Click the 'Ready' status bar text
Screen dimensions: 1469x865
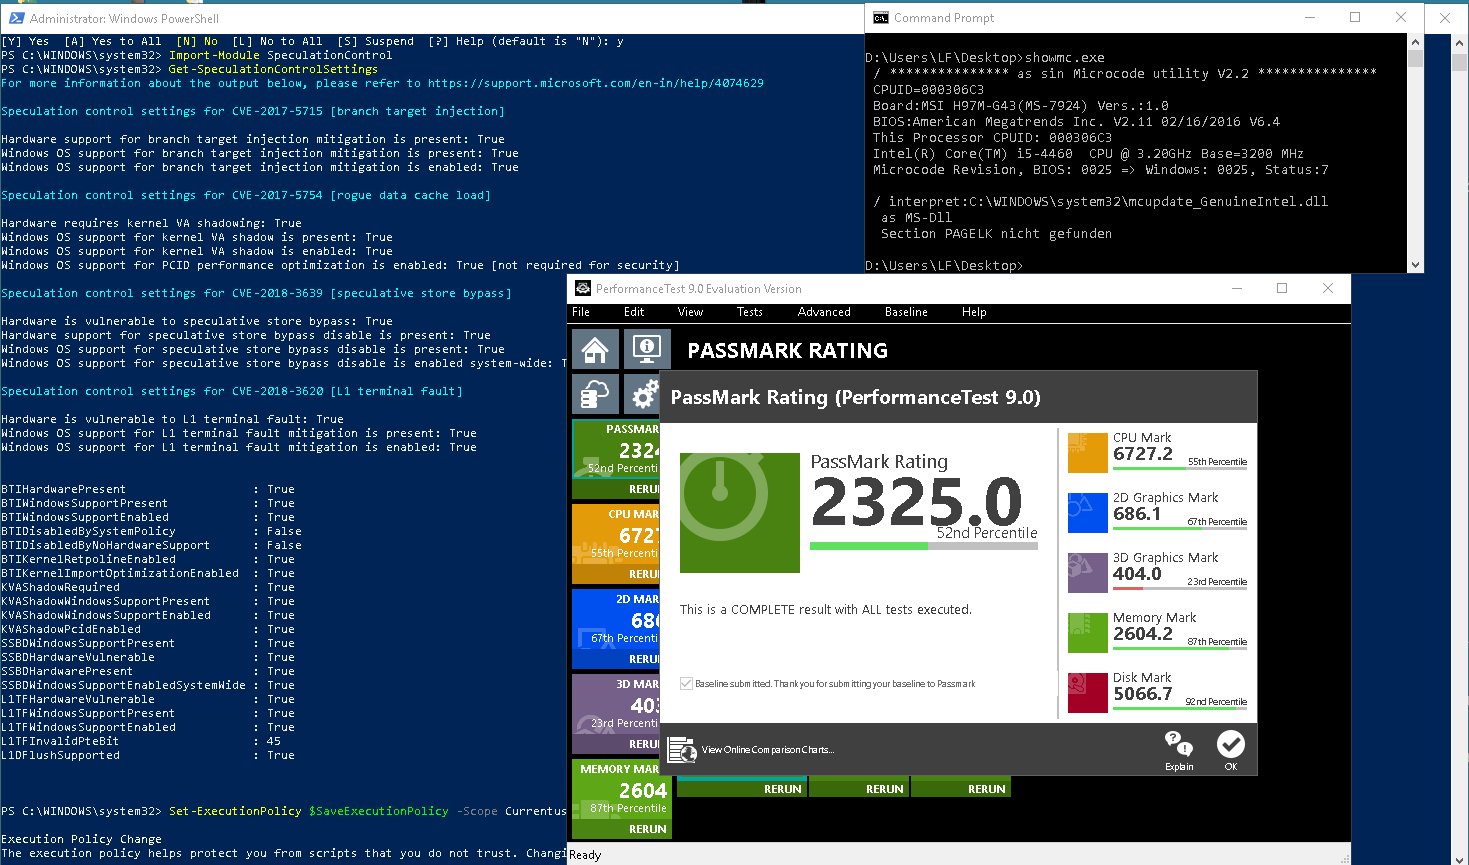pos(585,855)
